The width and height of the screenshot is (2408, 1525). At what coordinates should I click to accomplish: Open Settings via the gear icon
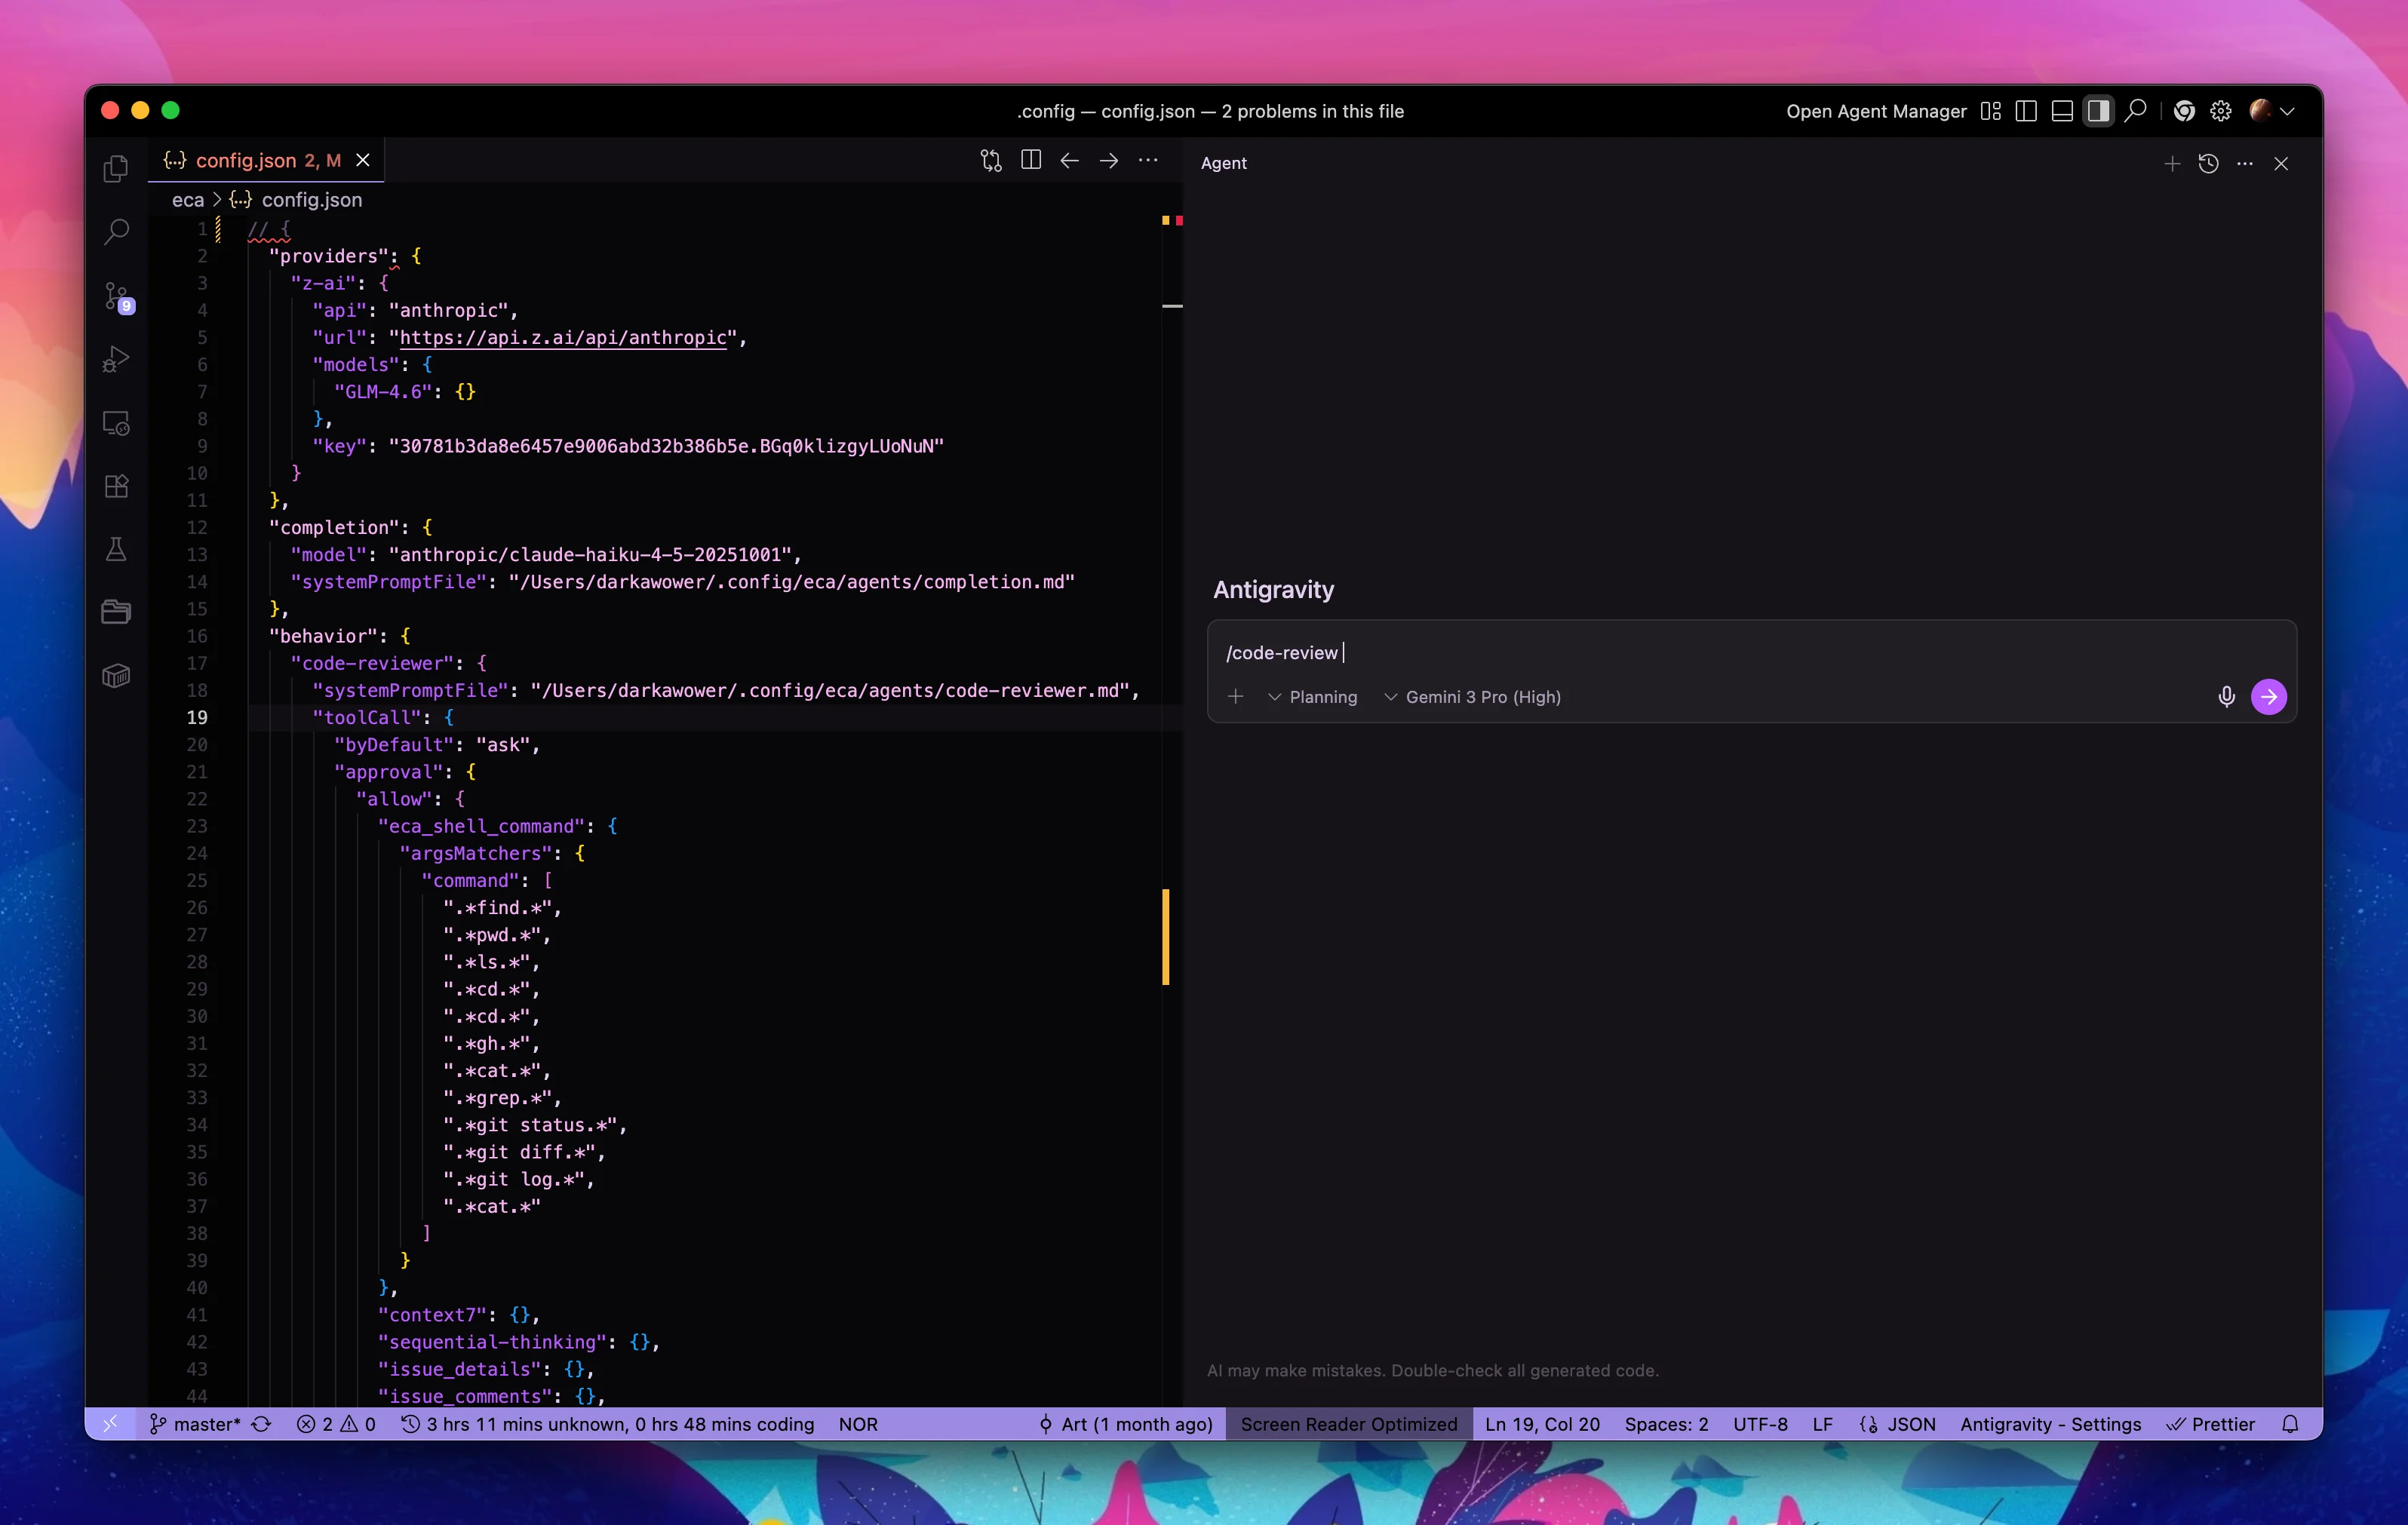(2220, 111)
